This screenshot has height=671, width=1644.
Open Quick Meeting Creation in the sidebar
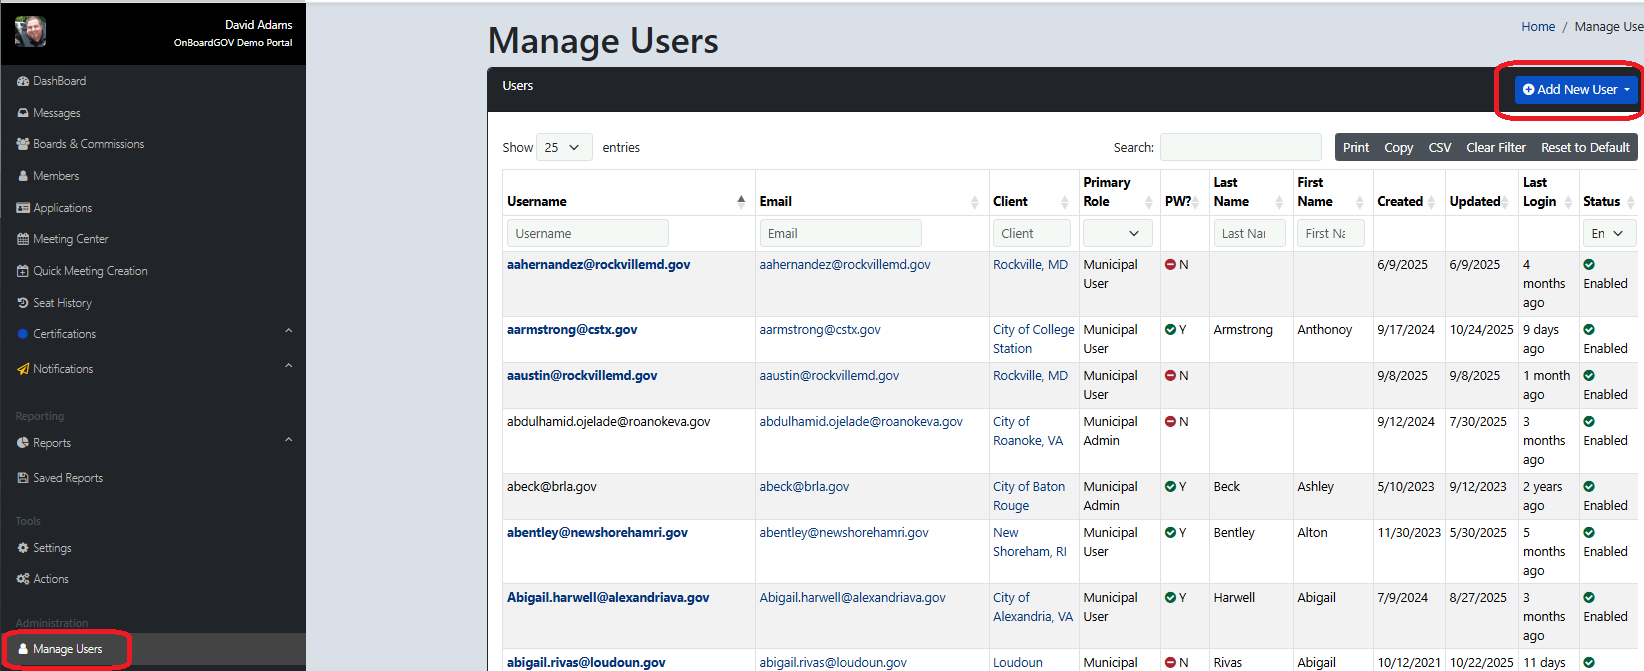pyautogui.click(x=90, y=271)
